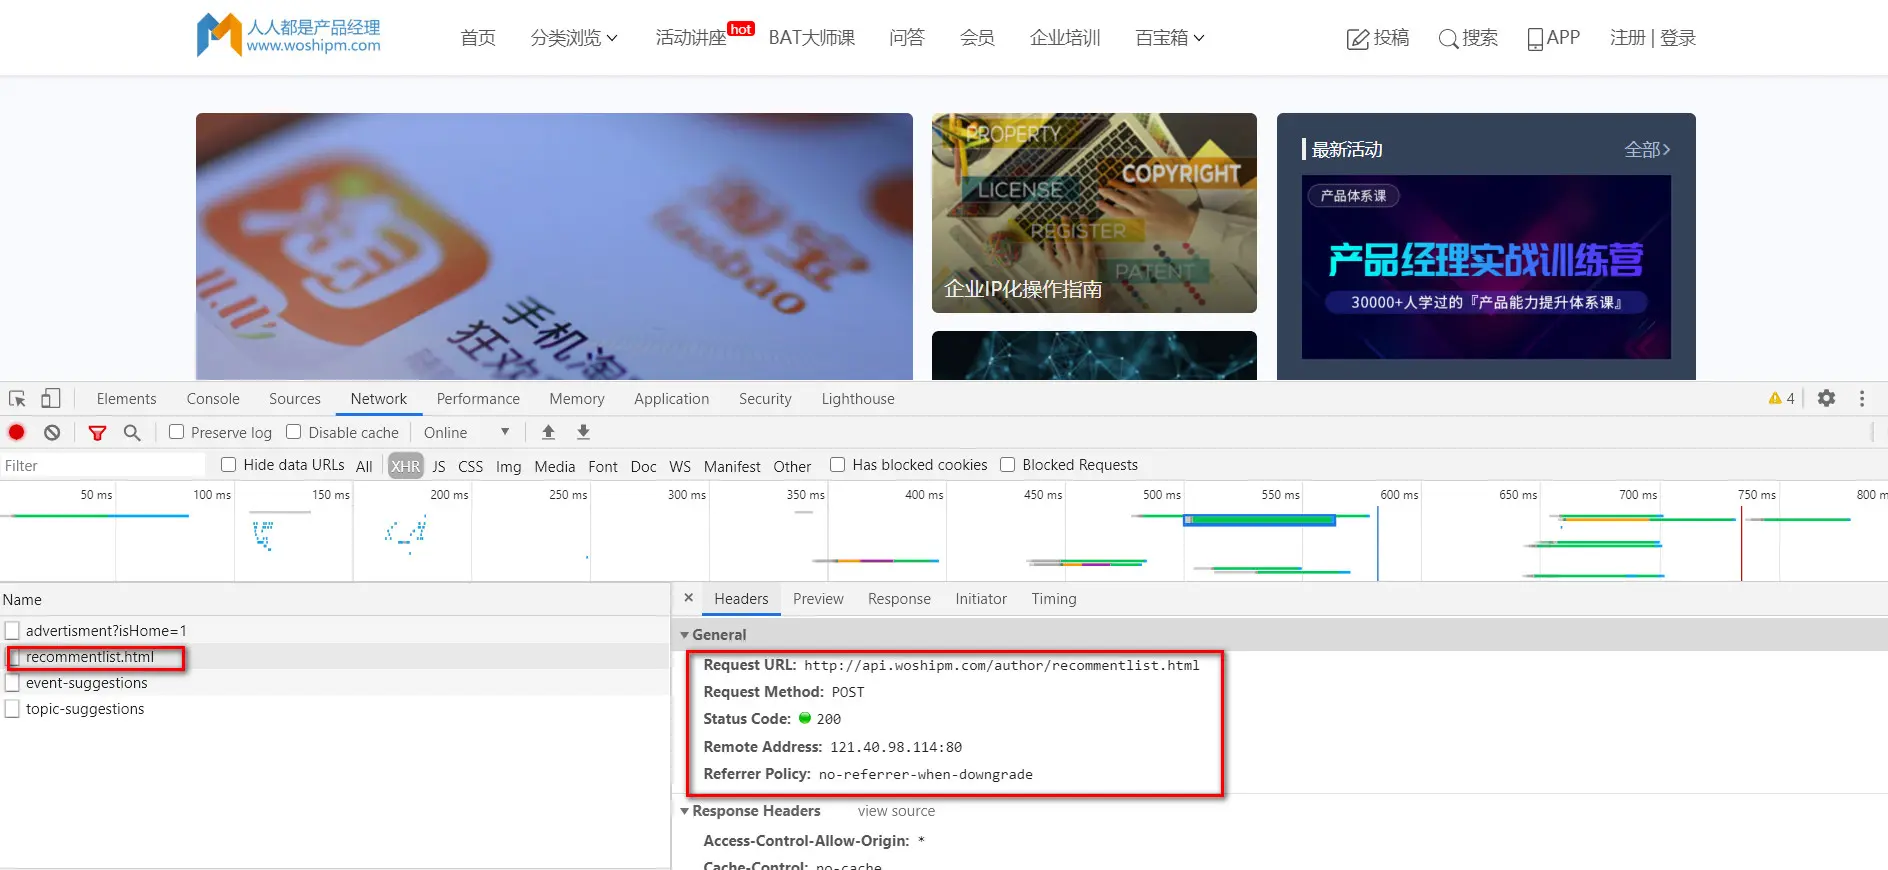This screenshot has height=870, width=1888.
Task: Open the 分类浏览 dropdown menu
Action: pos(574,38)
